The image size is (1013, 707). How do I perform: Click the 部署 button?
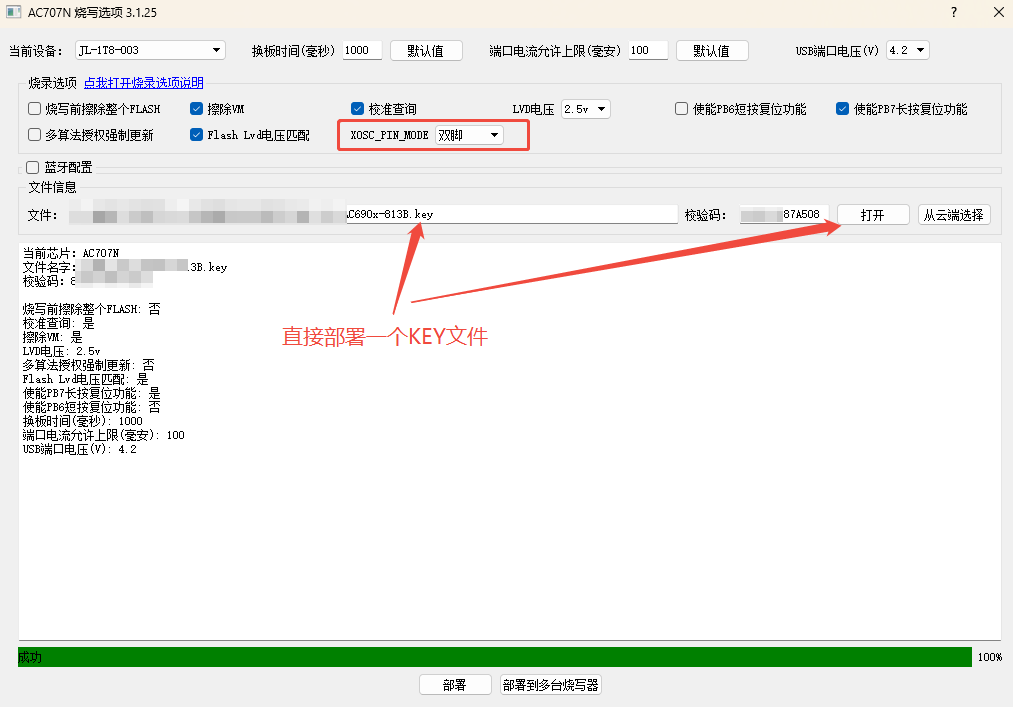[x=455, y=684]
